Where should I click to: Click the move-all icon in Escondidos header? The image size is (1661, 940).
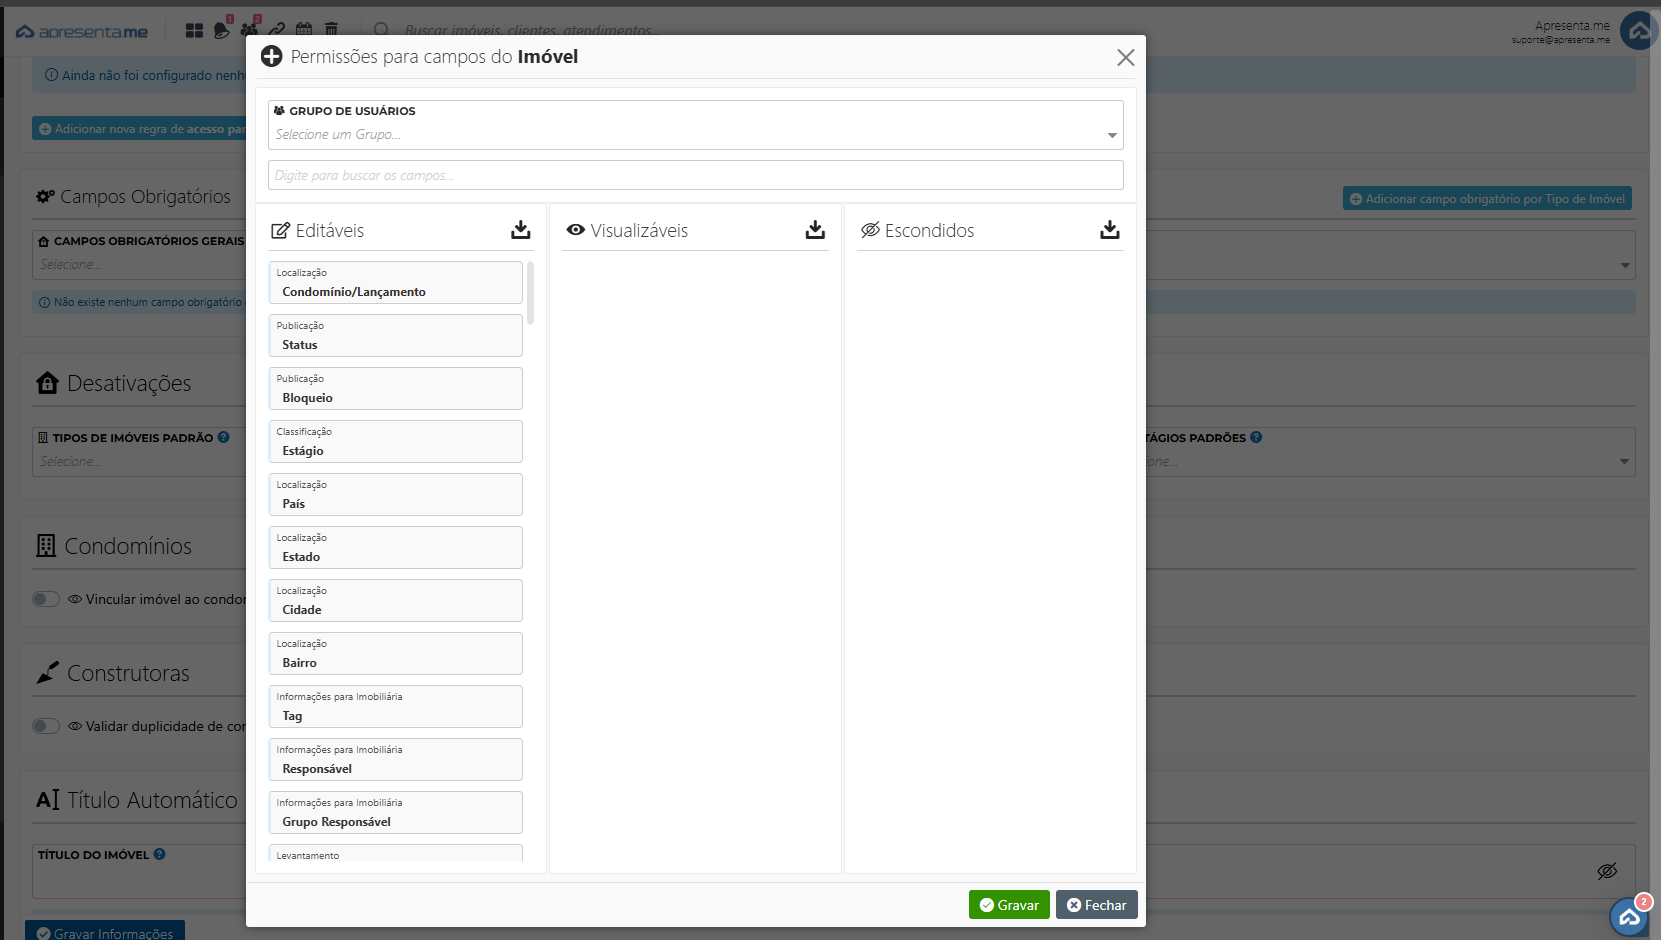tap(1109, 230)
